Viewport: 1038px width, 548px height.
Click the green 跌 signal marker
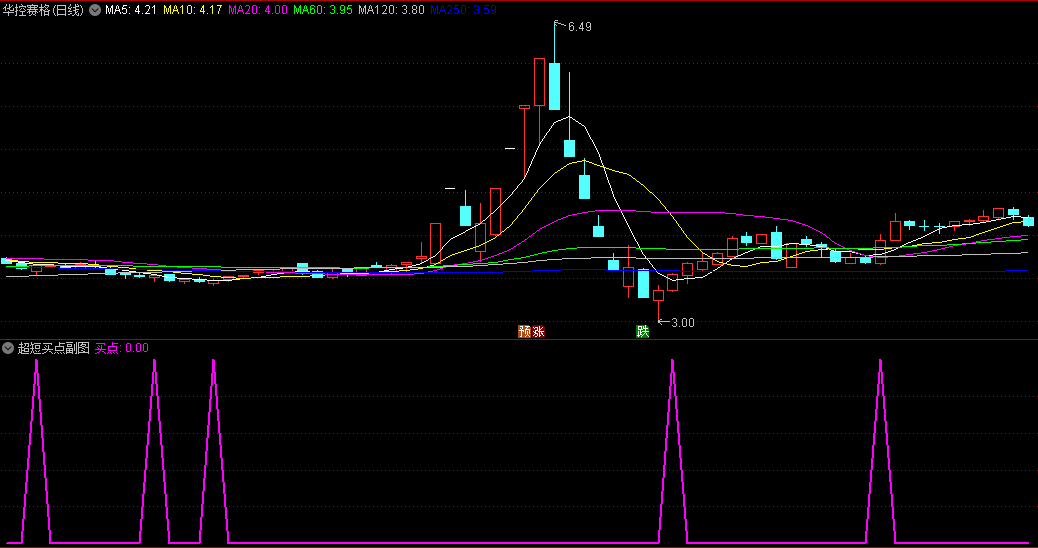tap(642, 331)
